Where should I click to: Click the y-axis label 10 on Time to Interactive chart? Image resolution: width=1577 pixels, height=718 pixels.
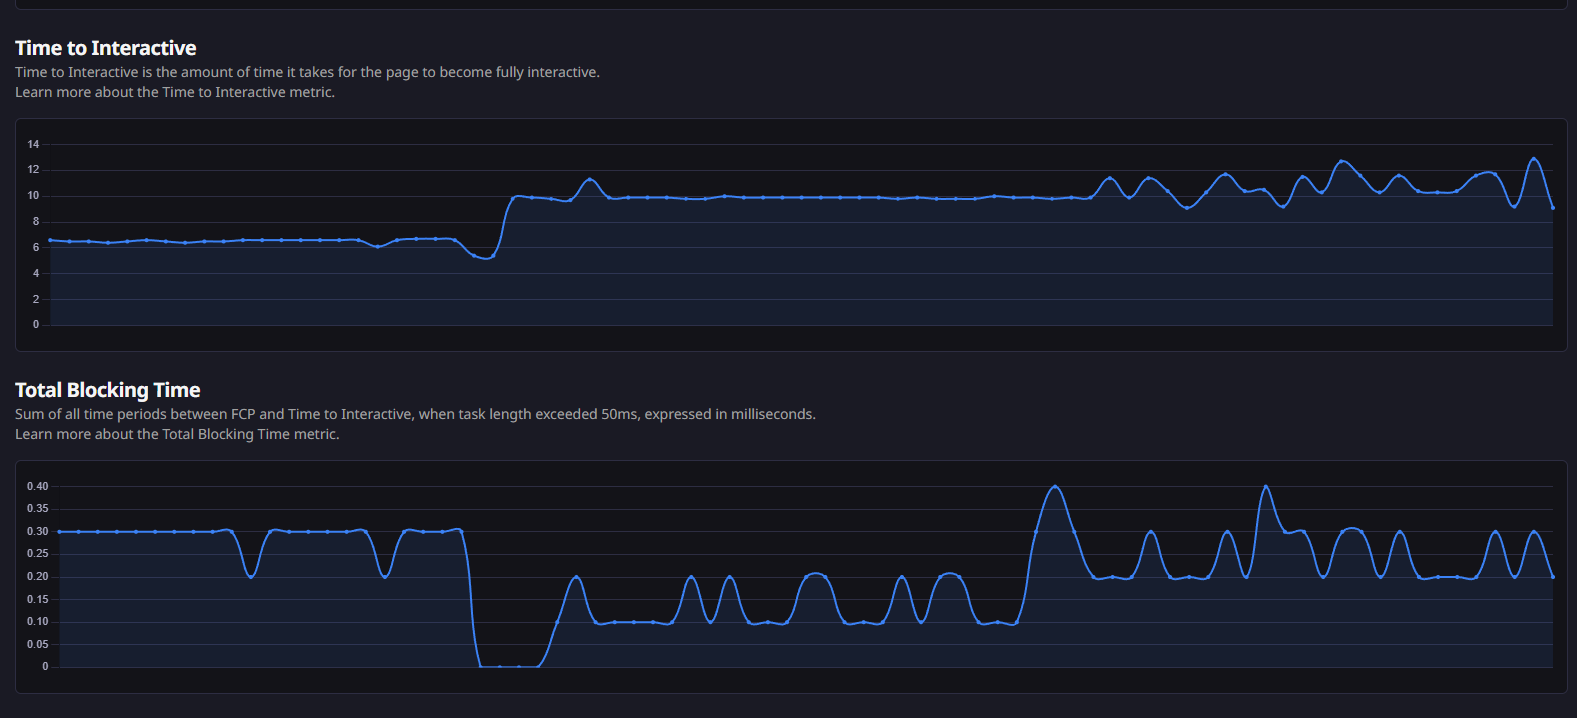(33, 196)
